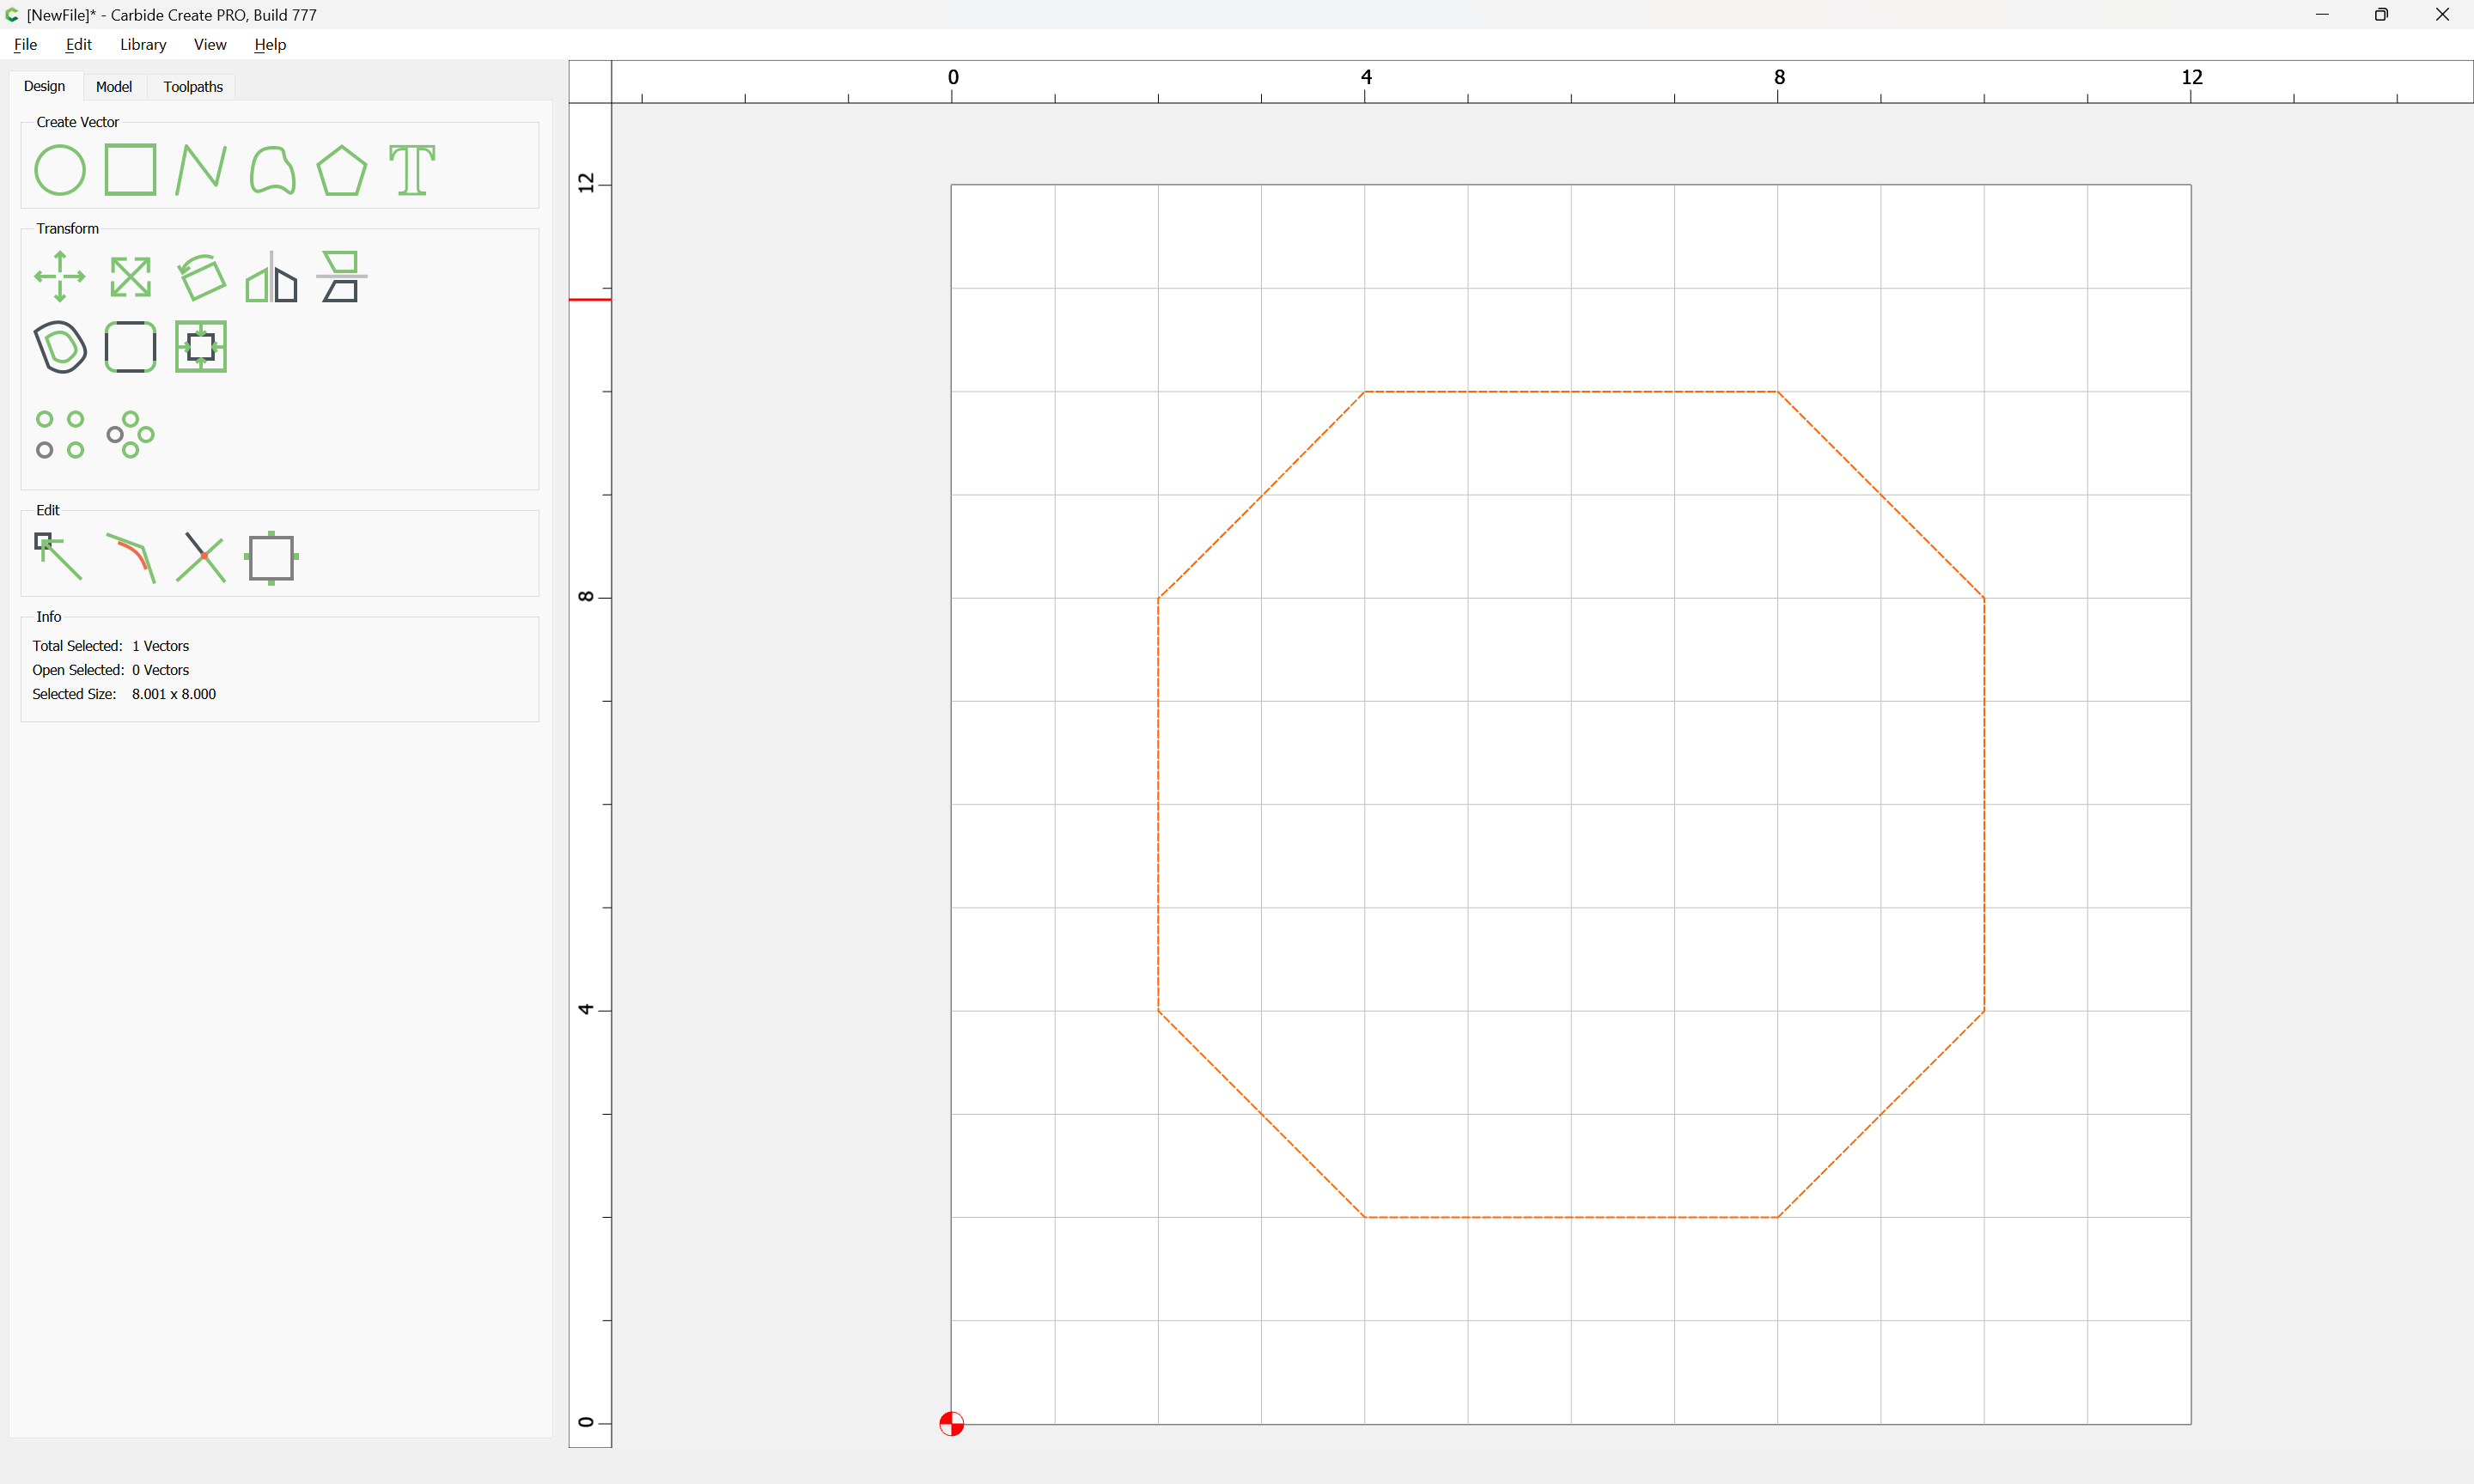This screenshot has width=2474, height=1484.
Task: Select the Circle vector tool
Action: (60, 170)
